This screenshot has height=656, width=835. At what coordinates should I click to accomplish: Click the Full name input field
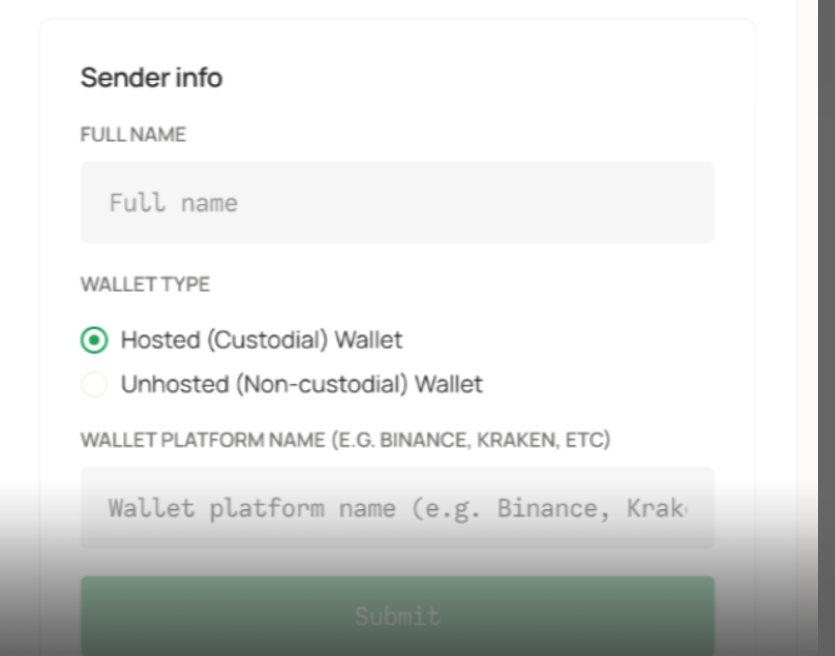[397, 202]
